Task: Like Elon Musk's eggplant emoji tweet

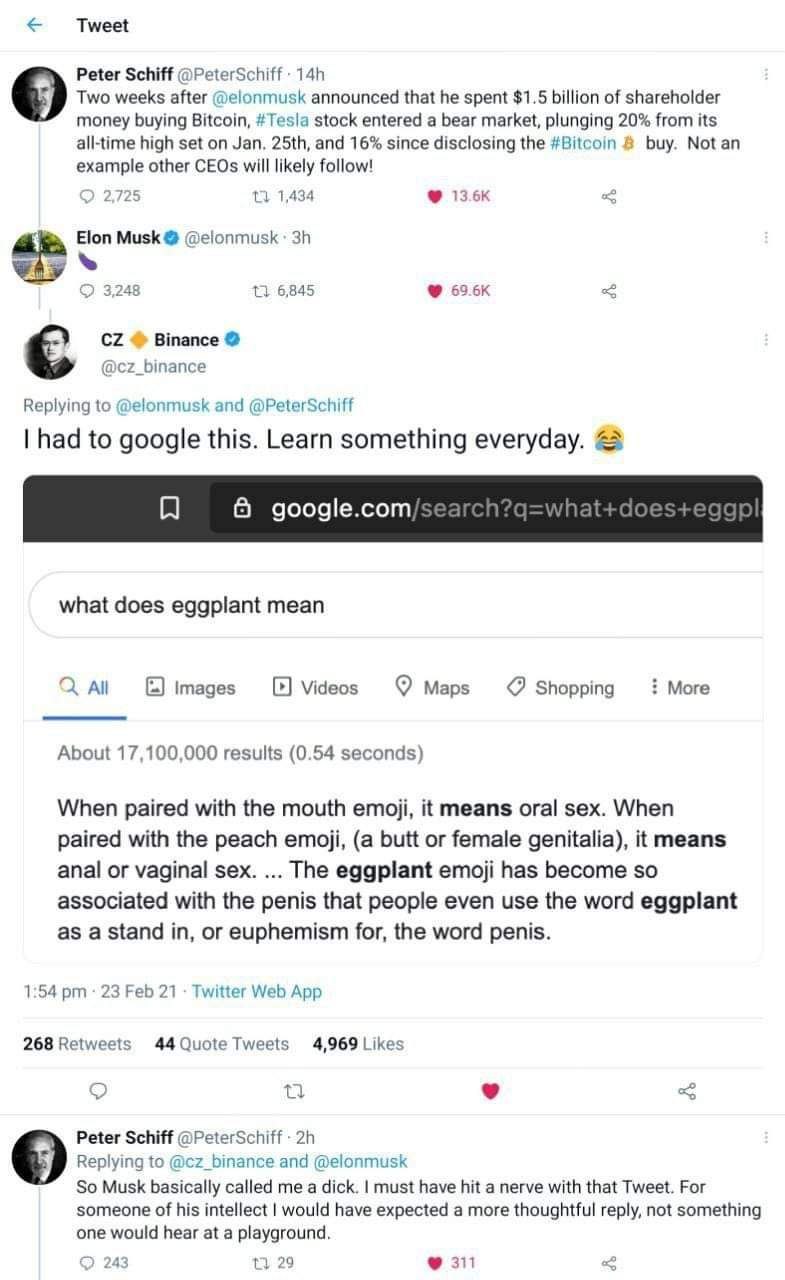Action: pos(435,291)
